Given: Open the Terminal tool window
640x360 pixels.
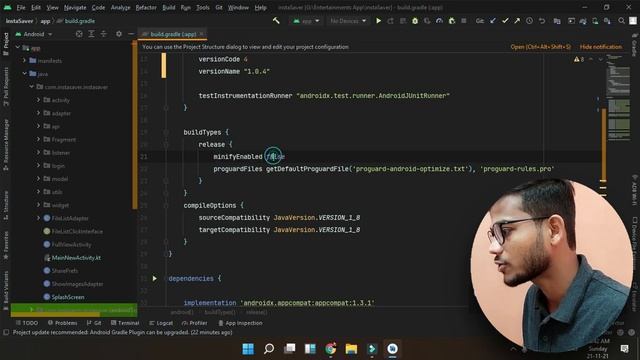Looking at the screenshot, I should 125,323.
